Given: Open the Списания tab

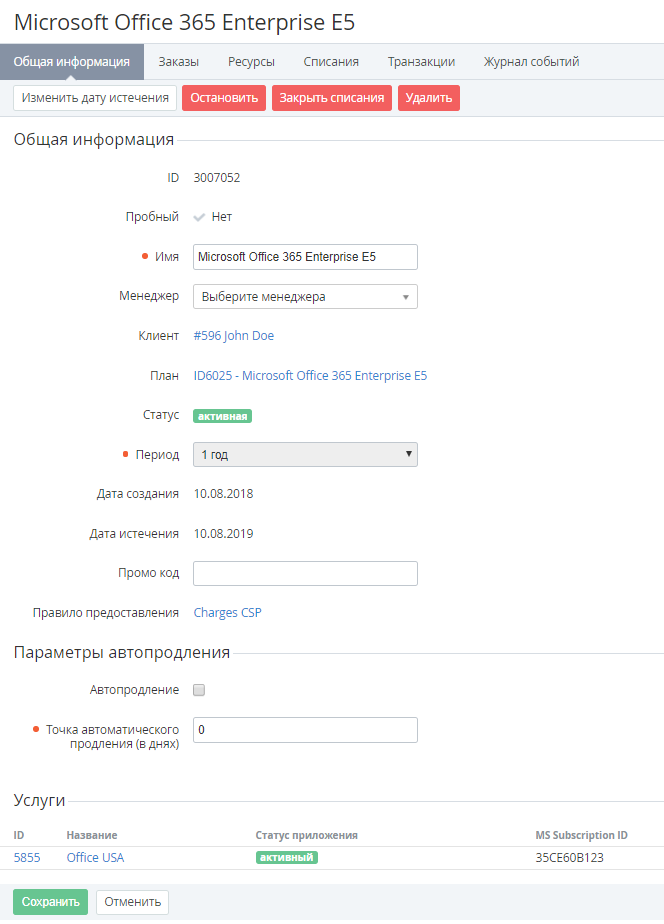Looking at the screenshot, I should click(331, 62).
